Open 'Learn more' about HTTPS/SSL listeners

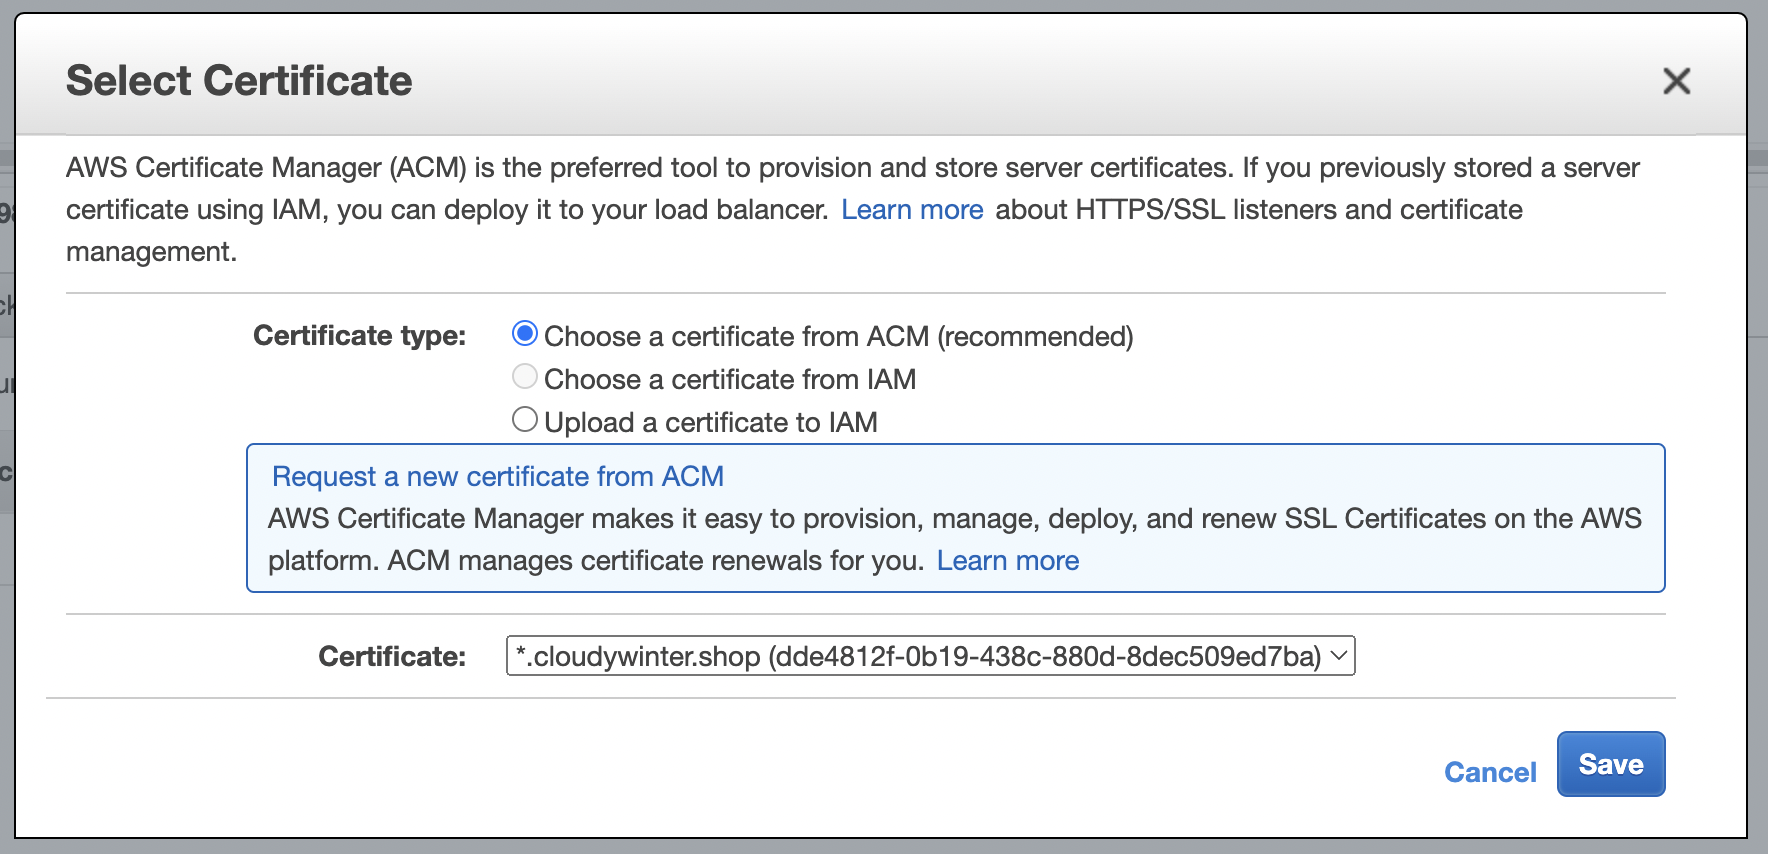tap(912, 210)
